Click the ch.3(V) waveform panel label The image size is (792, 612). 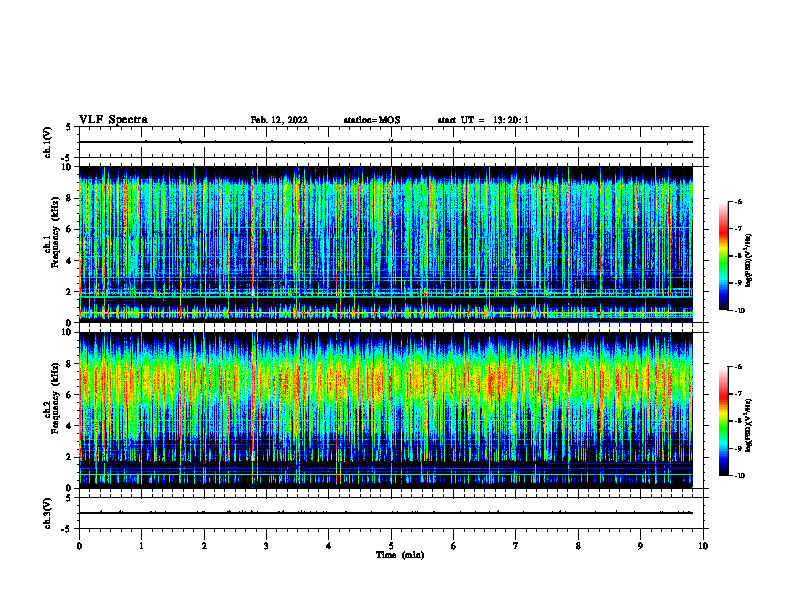point(47,513)
